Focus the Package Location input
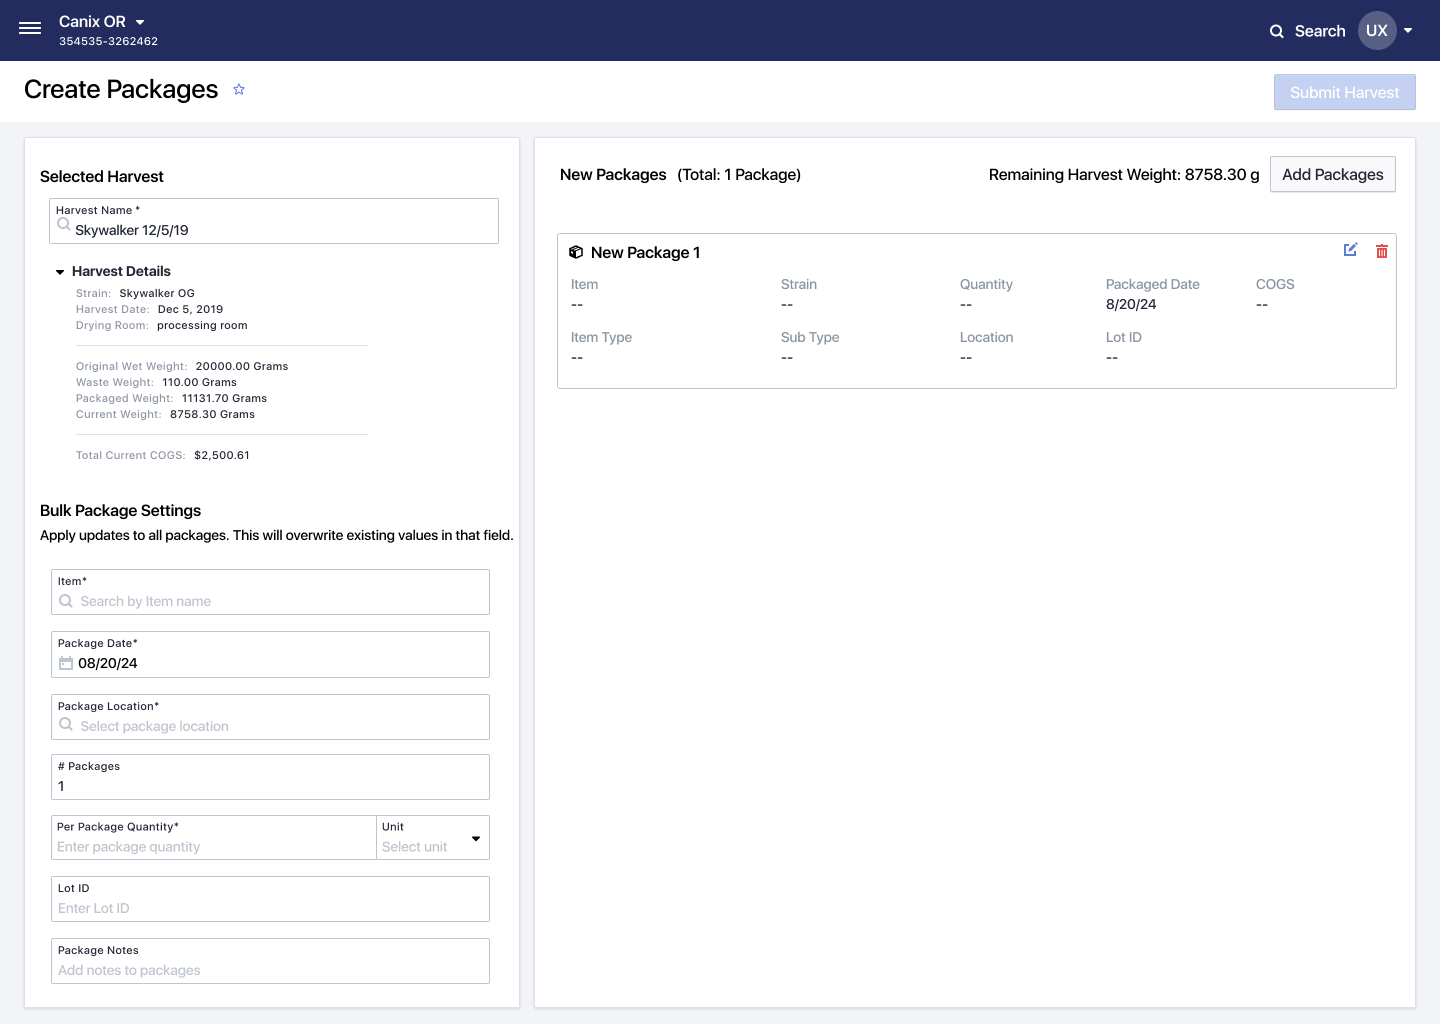1440x1024 pixels. click(x=270, y=717)
